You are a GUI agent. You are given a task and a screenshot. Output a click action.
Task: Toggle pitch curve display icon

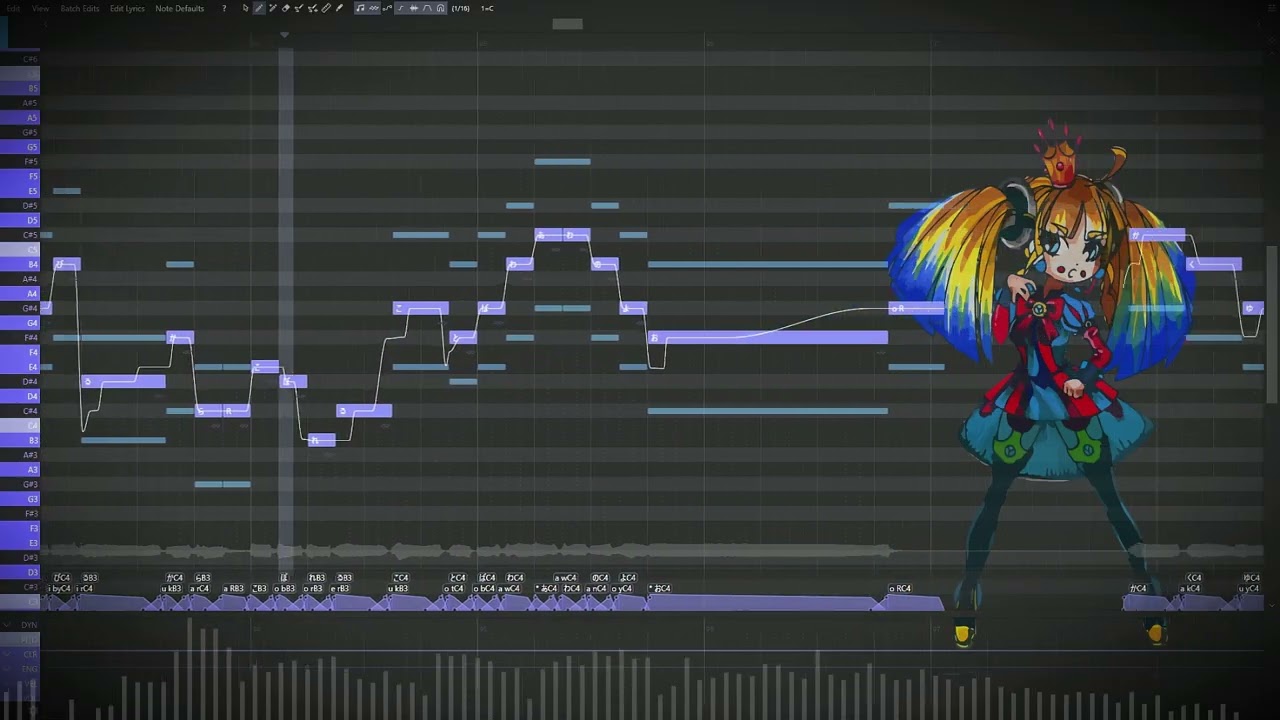click(x=387, y=8)
